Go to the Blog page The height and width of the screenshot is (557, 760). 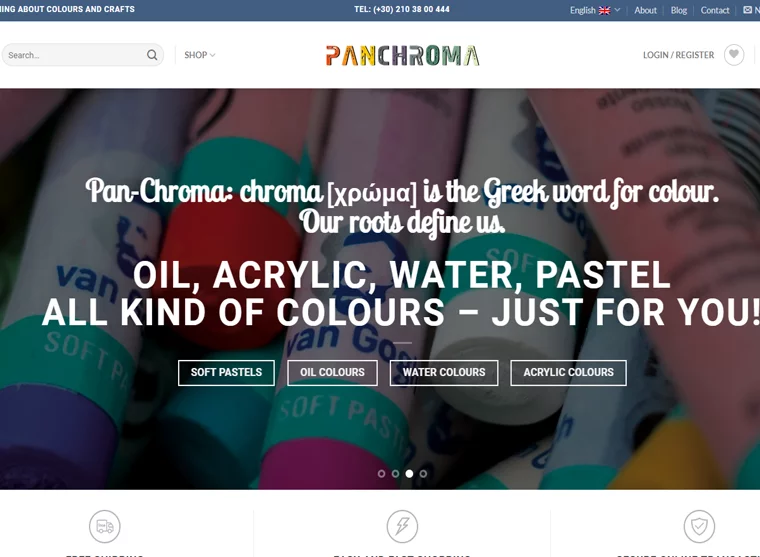coord(679,10)
